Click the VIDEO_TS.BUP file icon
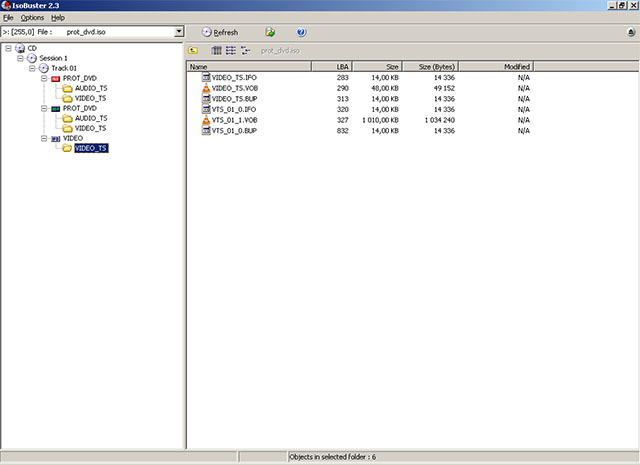This screenshot has height=465, width=640. [206, 98]
